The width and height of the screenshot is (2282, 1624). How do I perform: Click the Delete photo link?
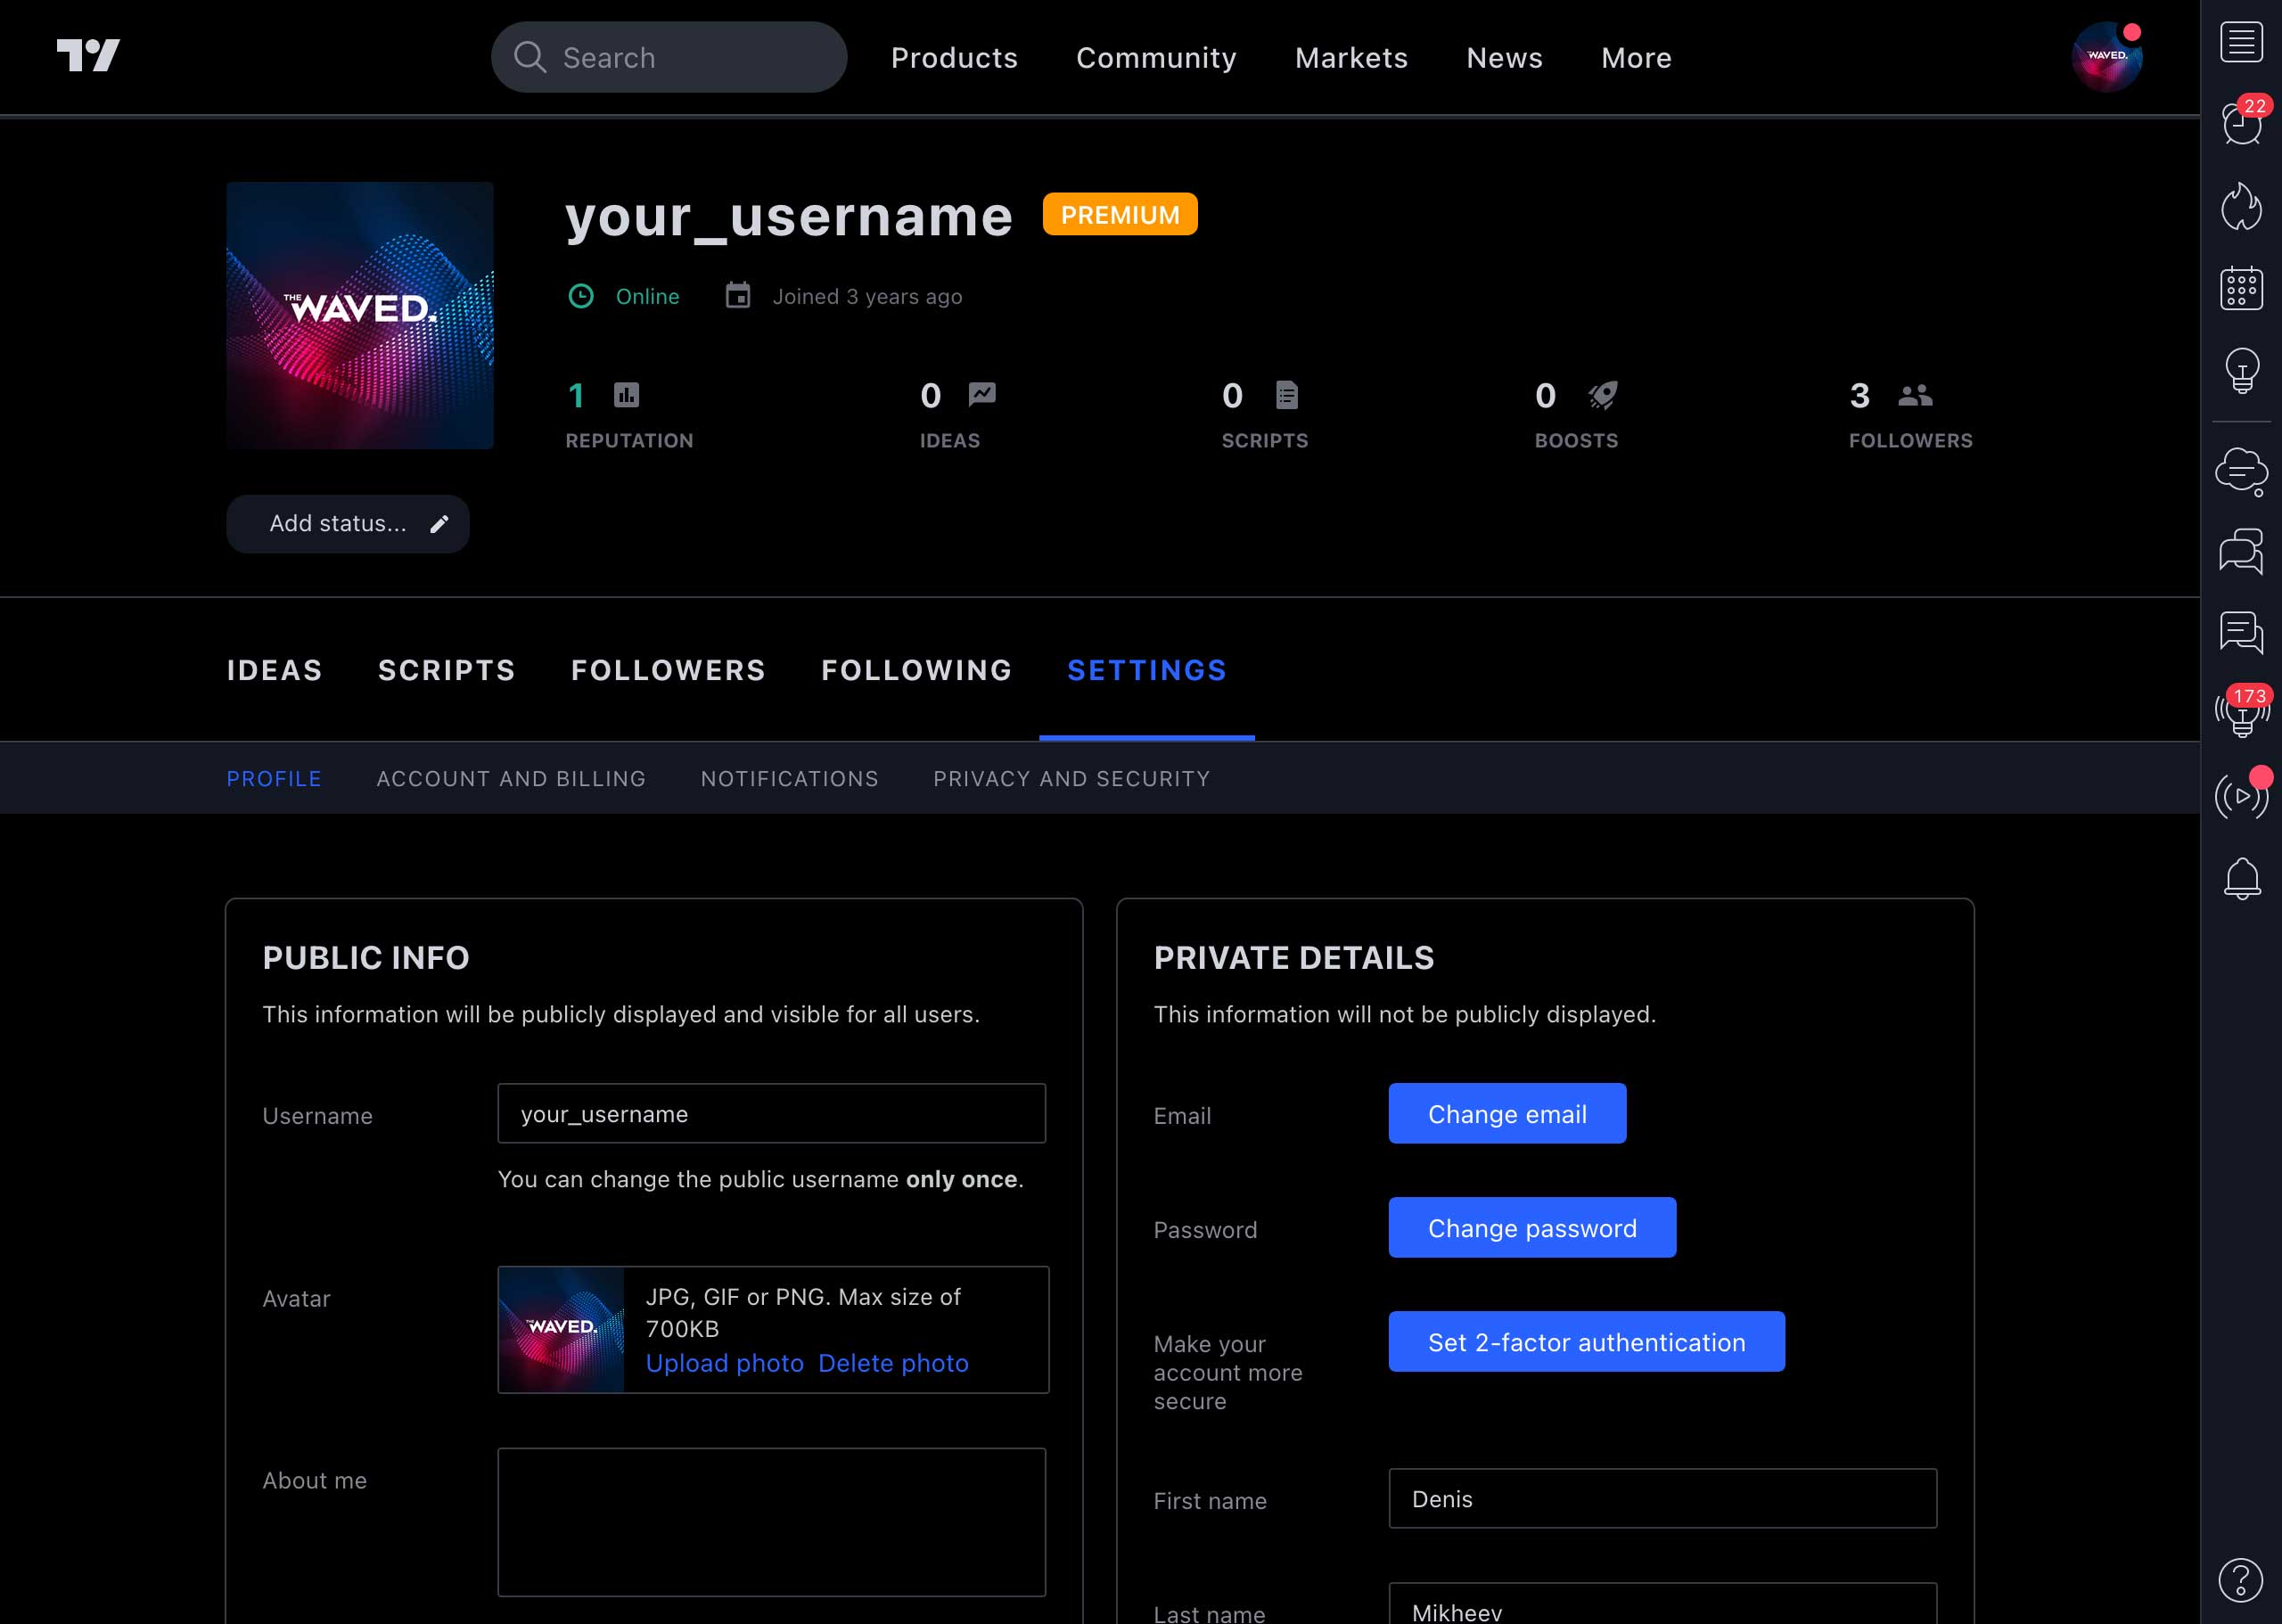coord(893,1363)
